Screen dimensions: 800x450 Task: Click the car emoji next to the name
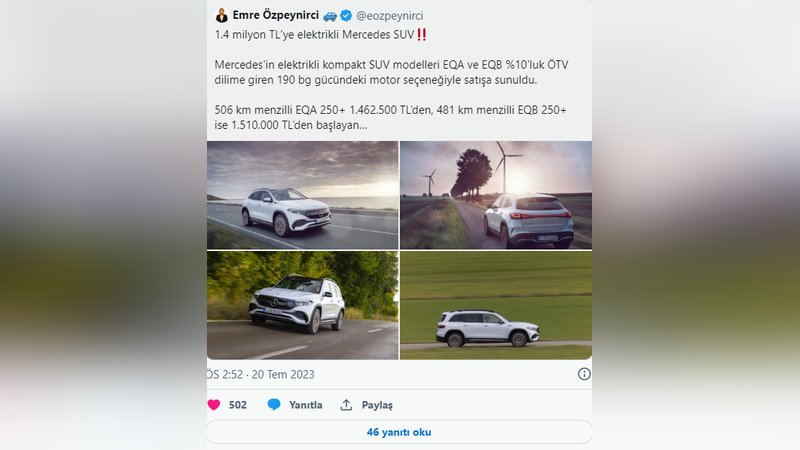point(330,16)
